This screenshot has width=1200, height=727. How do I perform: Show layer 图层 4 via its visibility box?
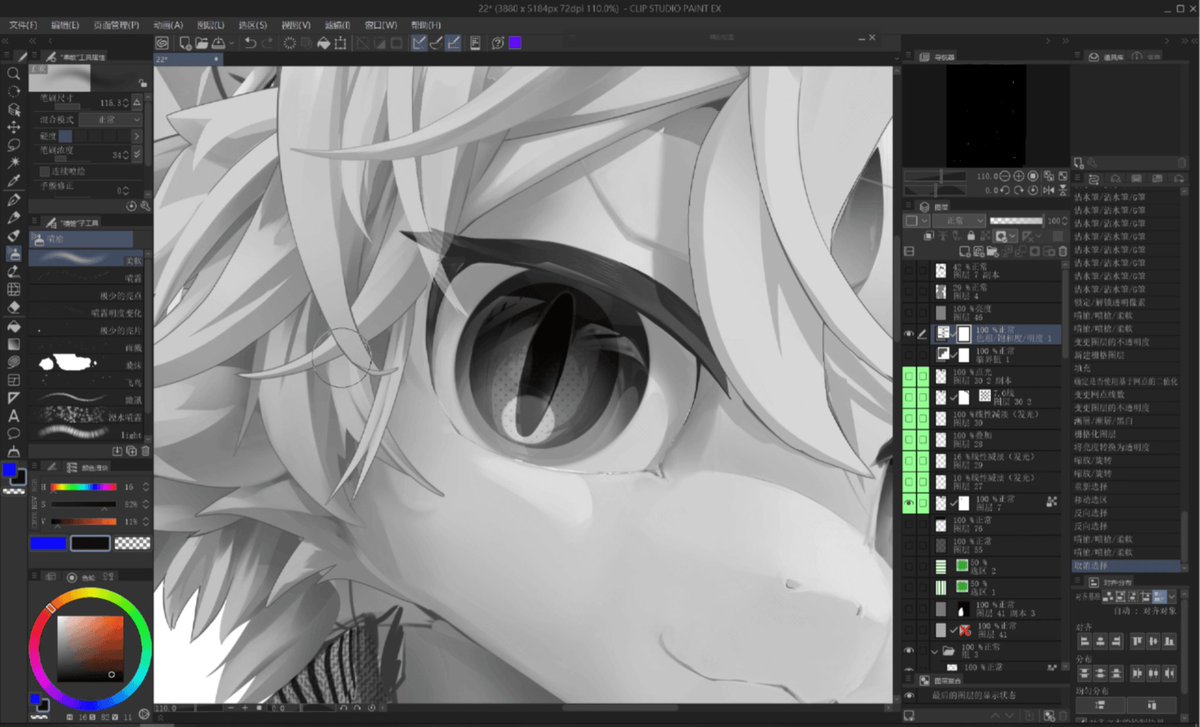click(909, 292)
